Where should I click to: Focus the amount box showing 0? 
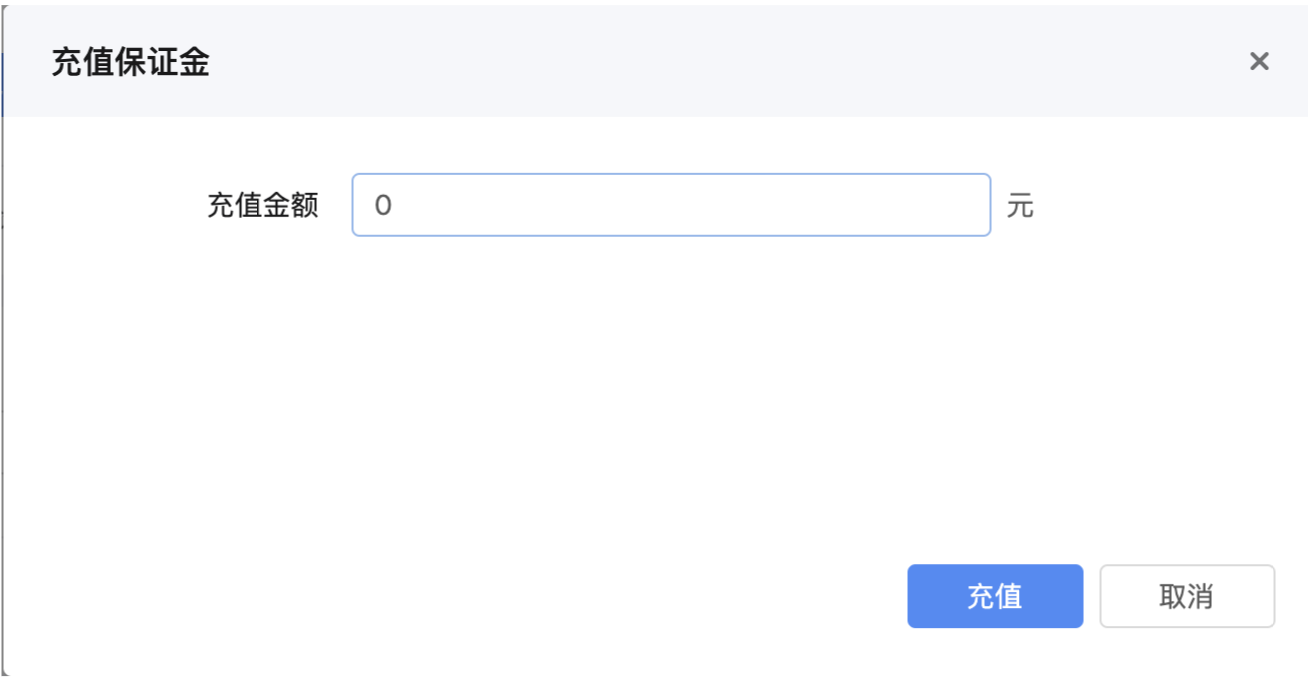pyautogui.click(x=670, y=206)
